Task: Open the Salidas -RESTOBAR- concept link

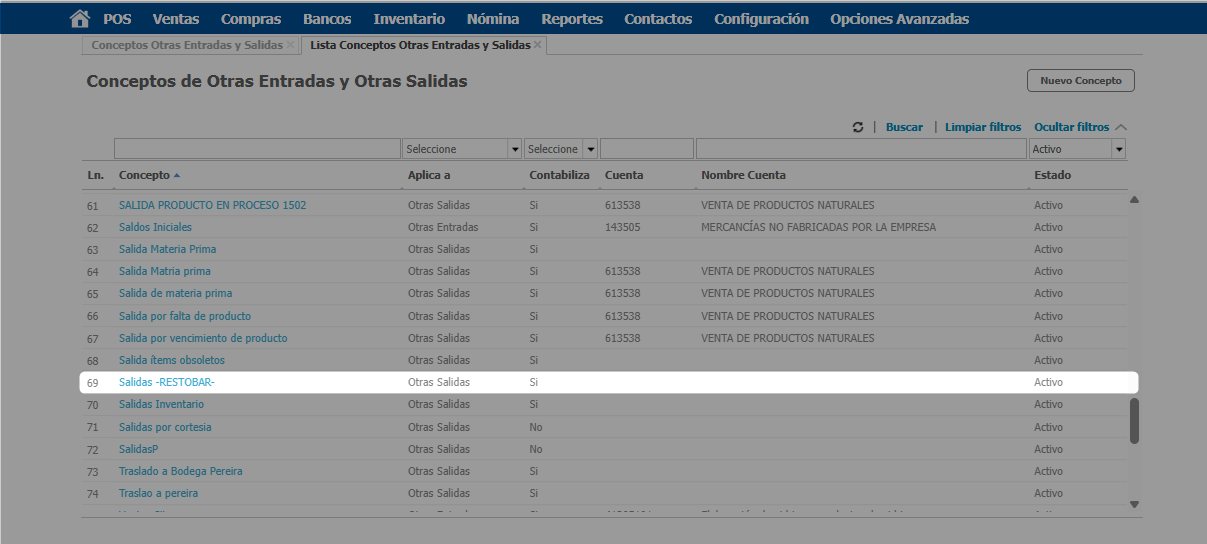Action: pyautogui.click(x=167, y=382)
